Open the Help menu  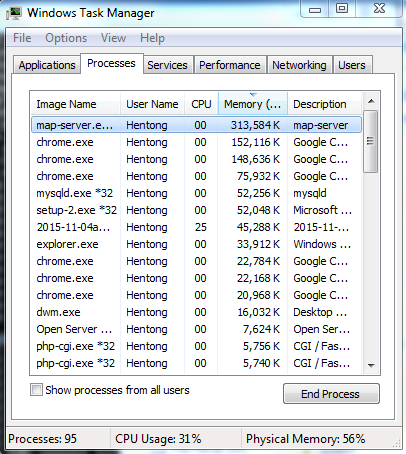tap(152, 38)
